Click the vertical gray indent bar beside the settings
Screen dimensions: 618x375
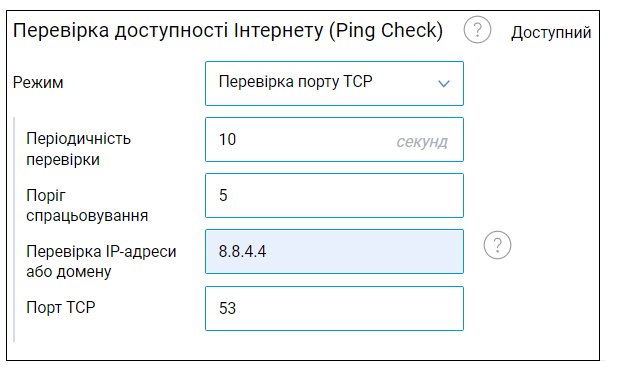tap(14, 229)
